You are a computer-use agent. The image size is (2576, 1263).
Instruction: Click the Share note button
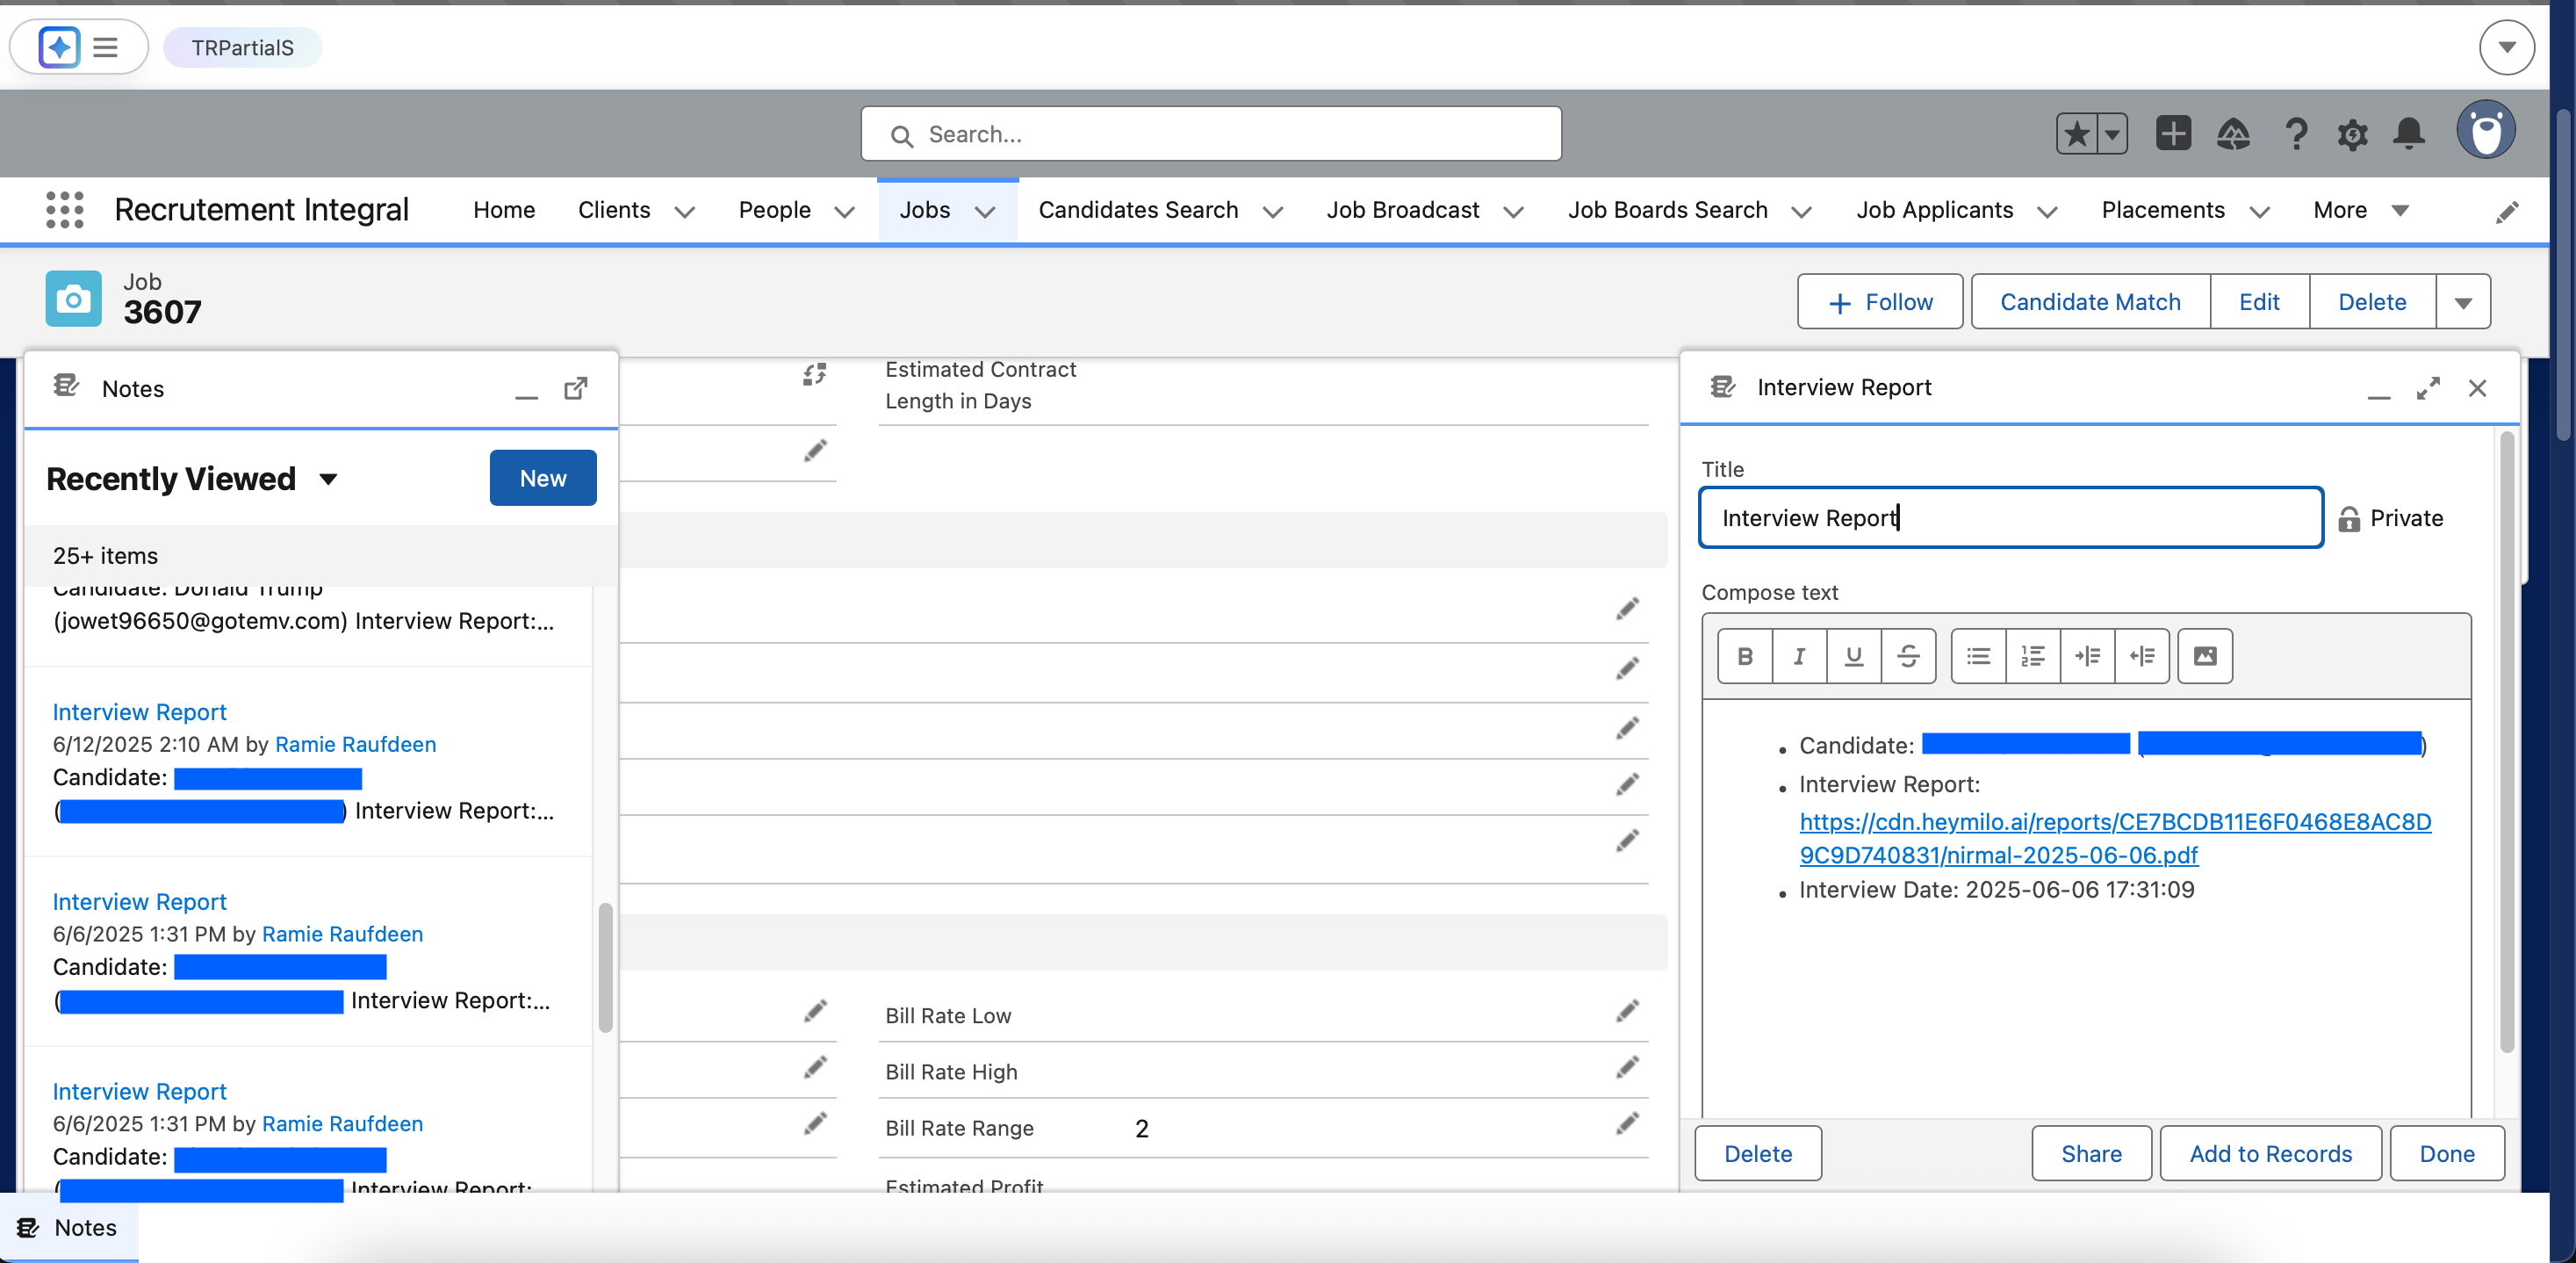click(2091, 1153)
